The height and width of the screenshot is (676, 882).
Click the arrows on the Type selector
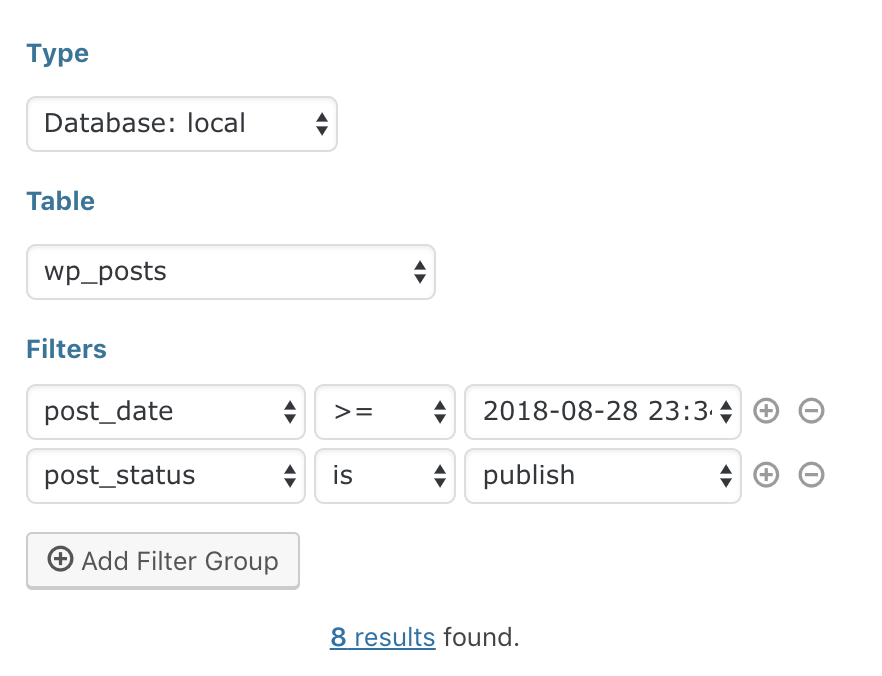point(322,124)
